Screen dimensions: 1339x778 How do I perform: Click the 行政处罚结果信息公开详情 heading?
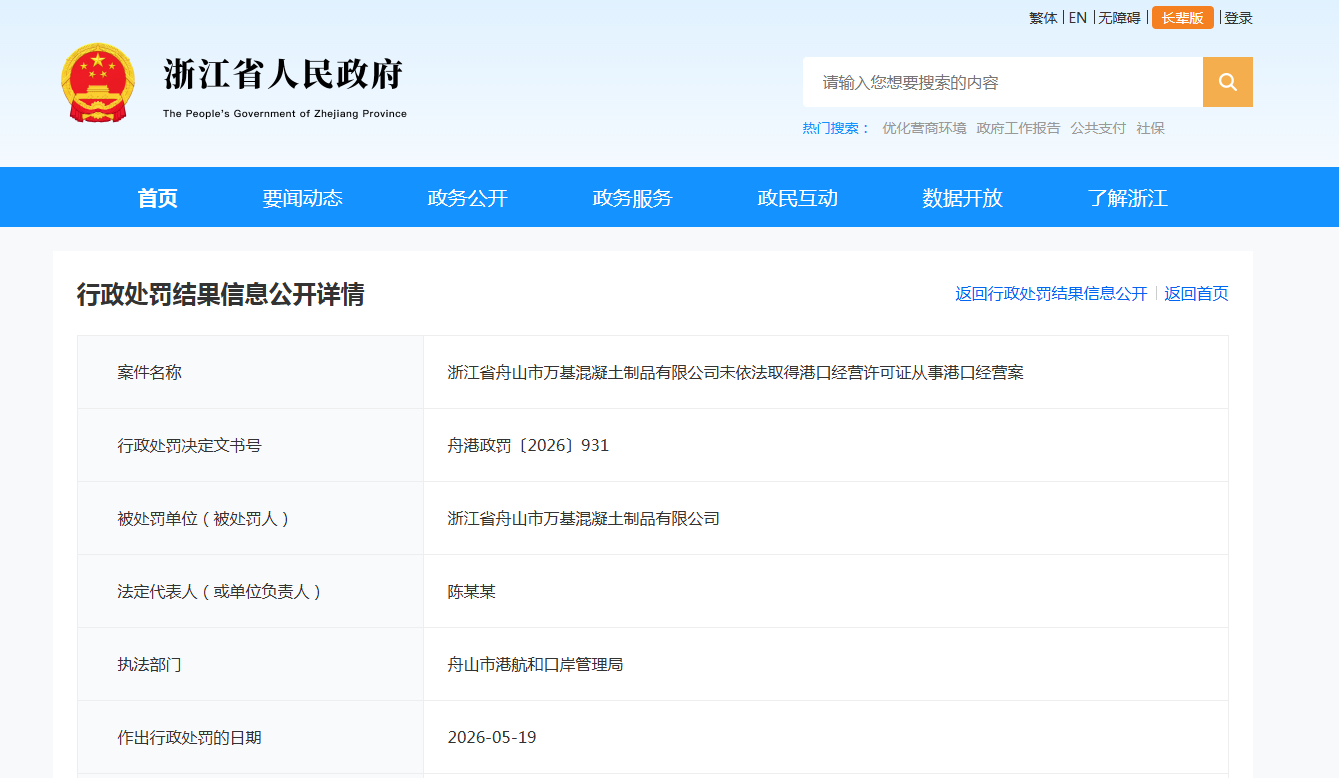click(x=220, y=294)
